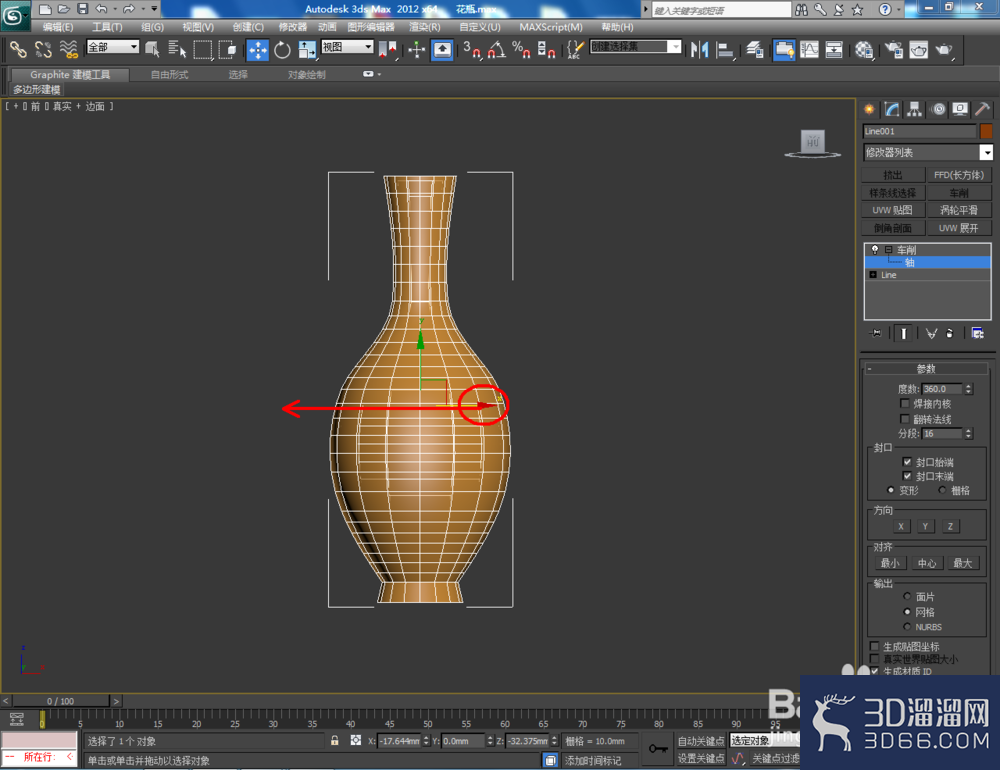Open the Hierarchy panel tab

coord(915,109)
